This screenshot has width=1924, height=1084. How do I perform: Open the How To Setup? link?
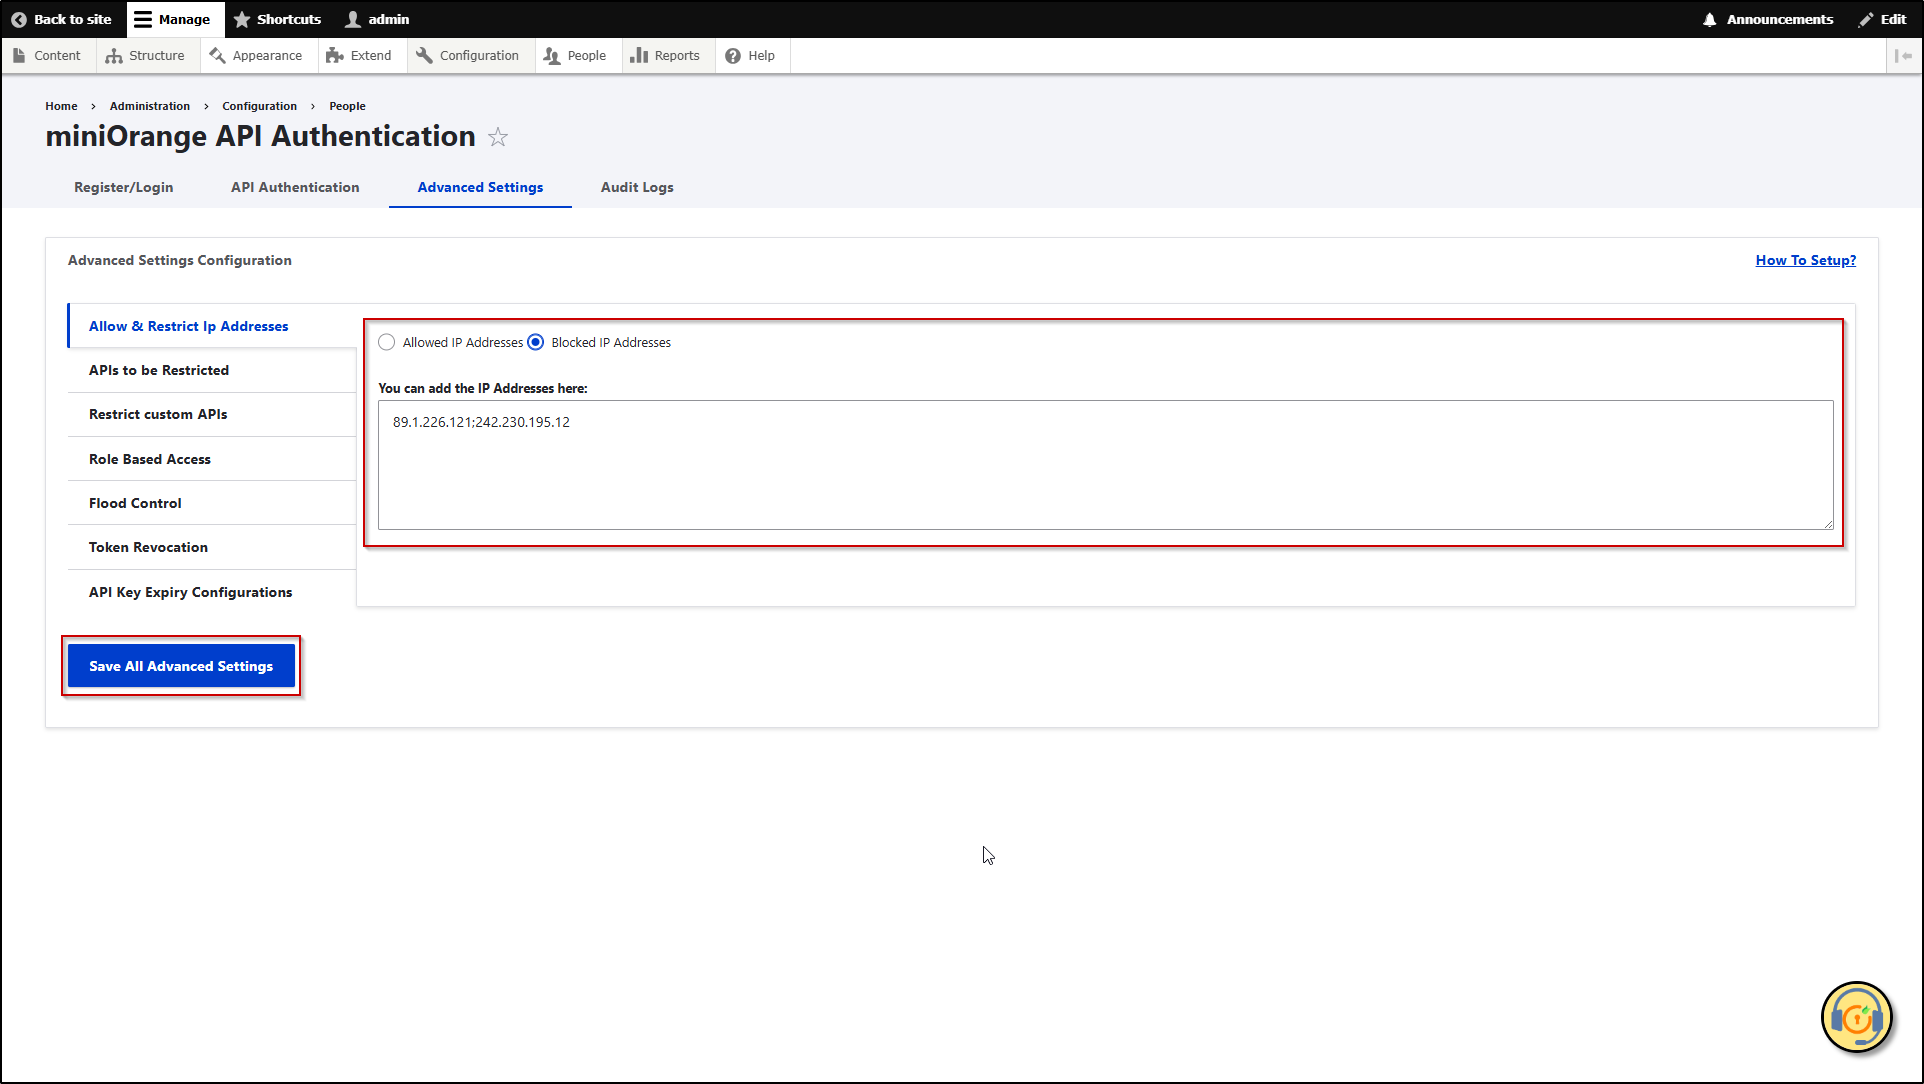[x=1805, y=260]
